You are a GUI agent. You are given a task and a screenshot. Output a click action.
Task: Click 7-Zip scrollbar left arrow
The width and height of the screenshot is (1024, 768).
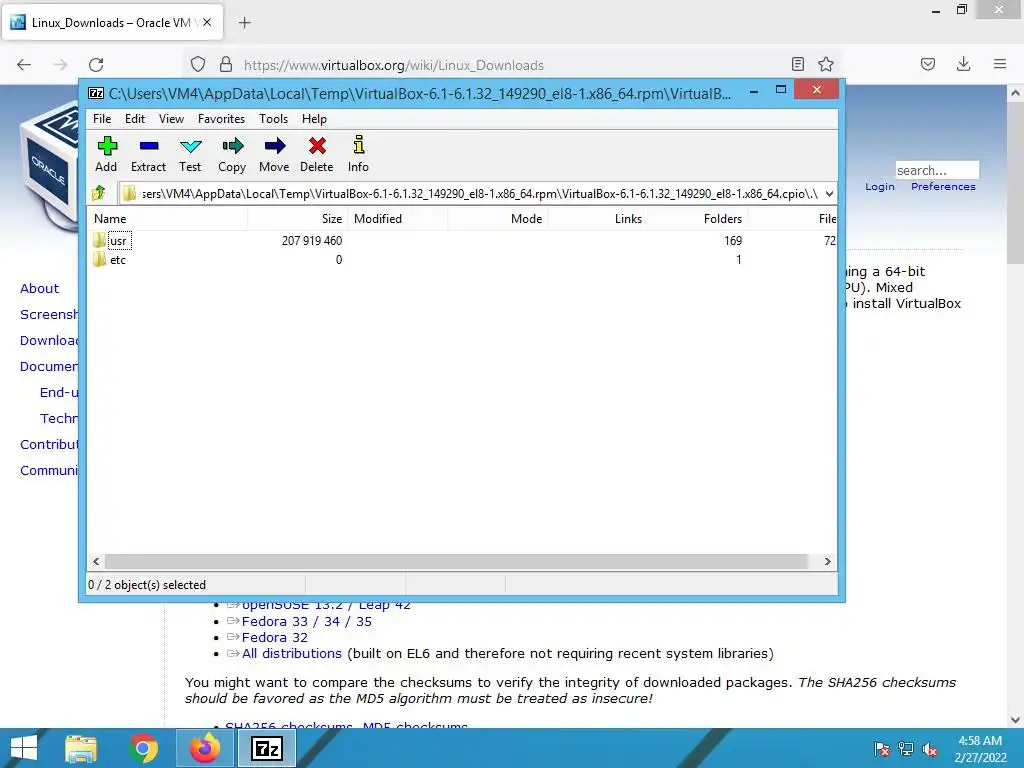(x=96, y=562)
